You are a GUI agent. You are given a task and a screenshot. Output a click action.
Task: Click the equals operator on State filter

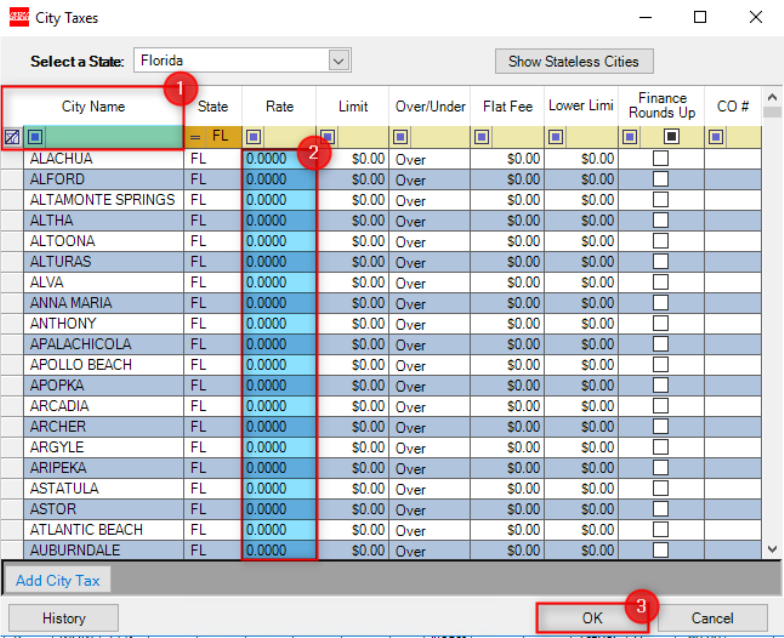tap(195, 137)
